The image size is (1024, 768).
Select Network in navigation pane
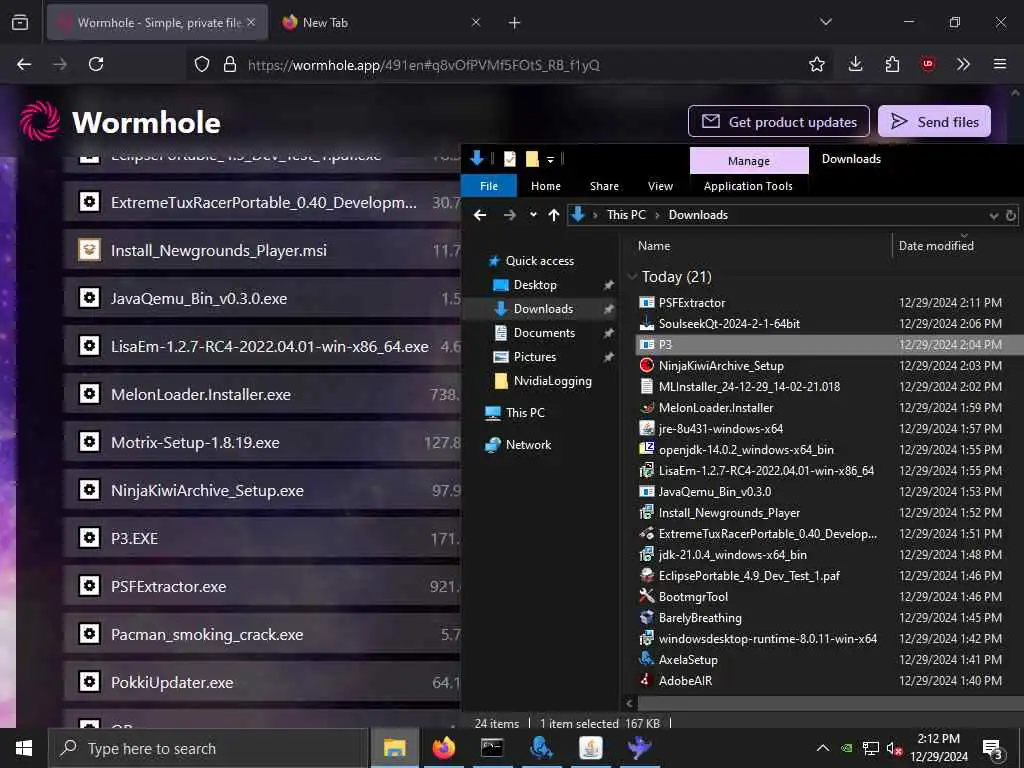[x=528, y=445]
